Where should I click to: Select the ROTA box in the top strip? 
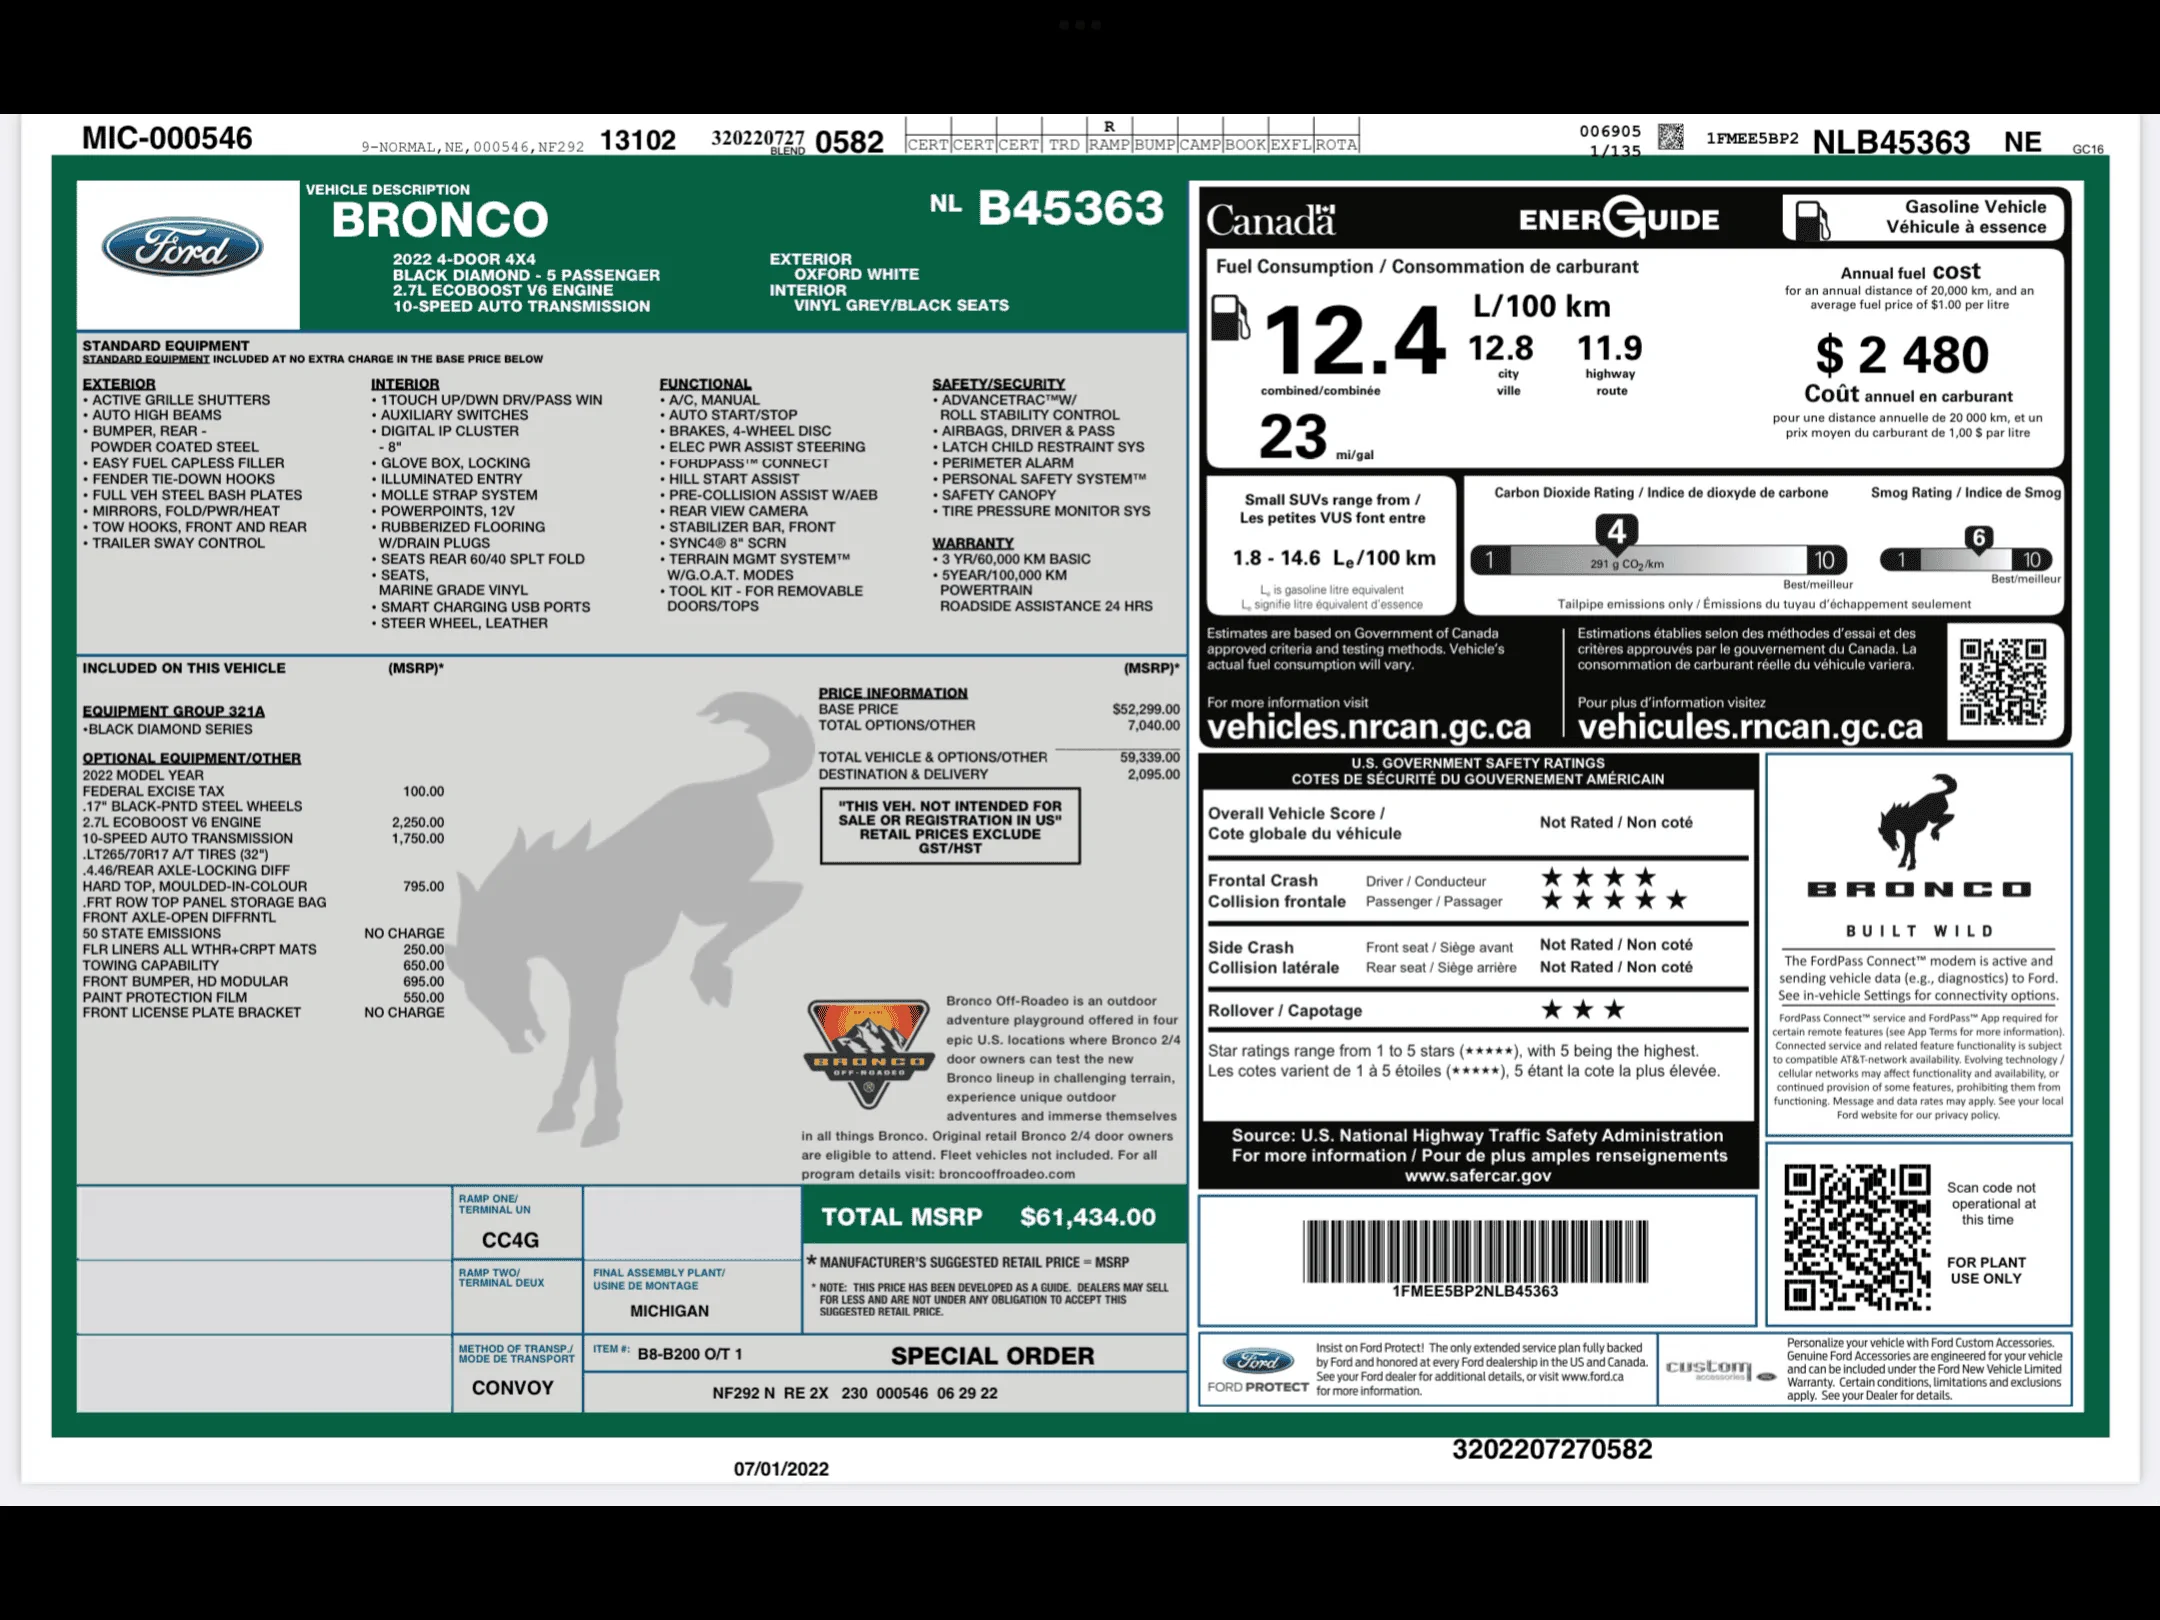click(1336, 145)
